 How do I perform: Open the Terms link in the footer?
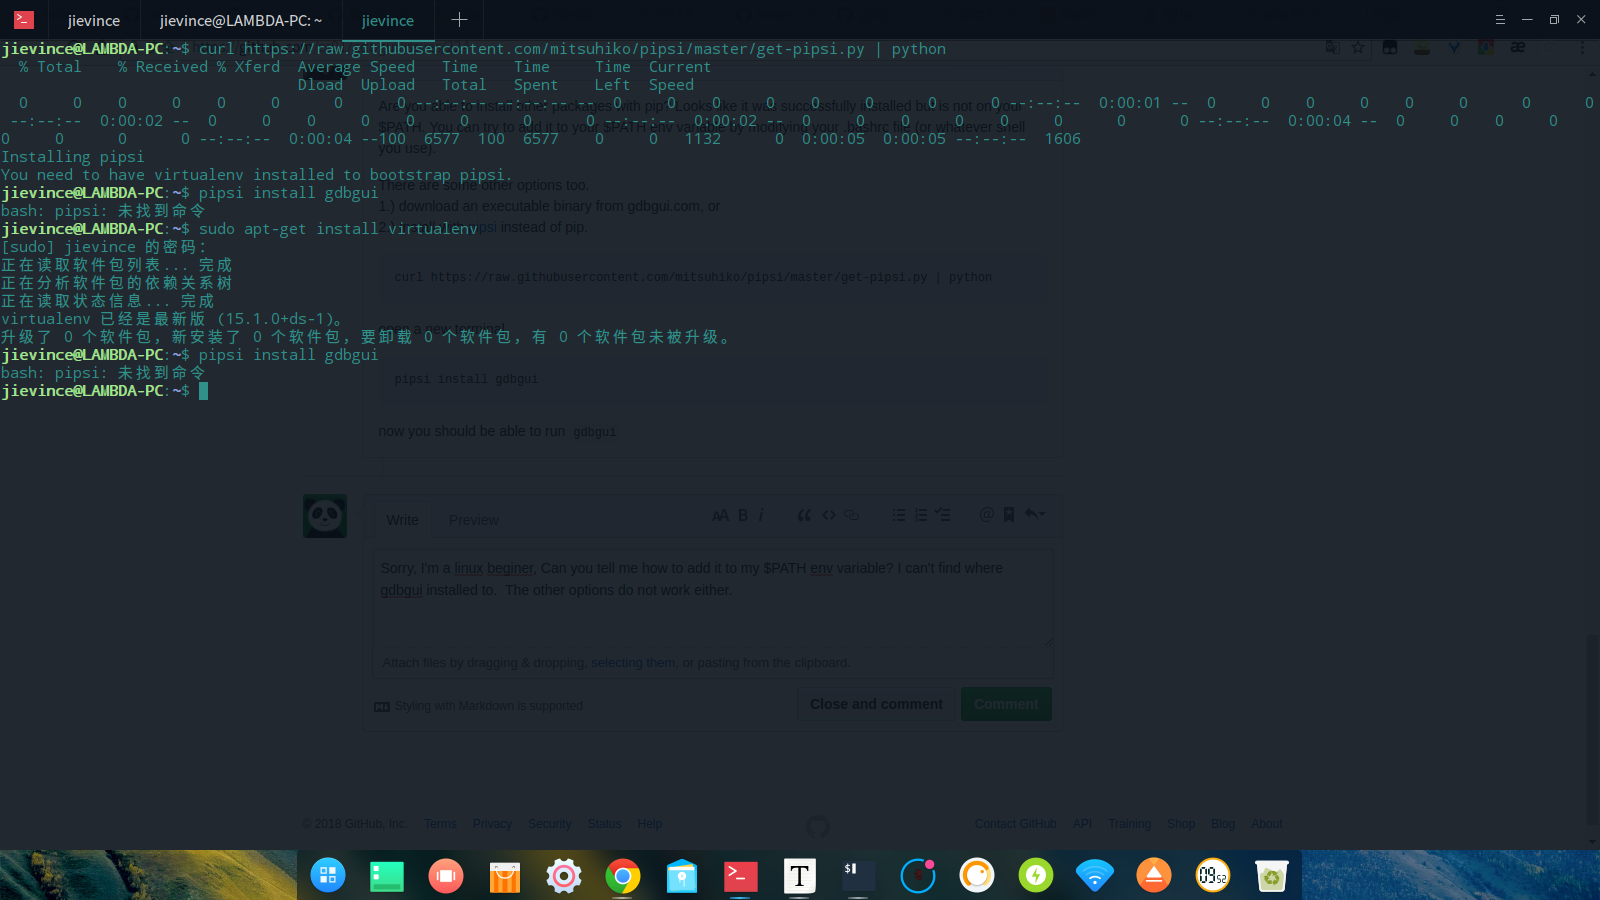[x=440, y=823]
